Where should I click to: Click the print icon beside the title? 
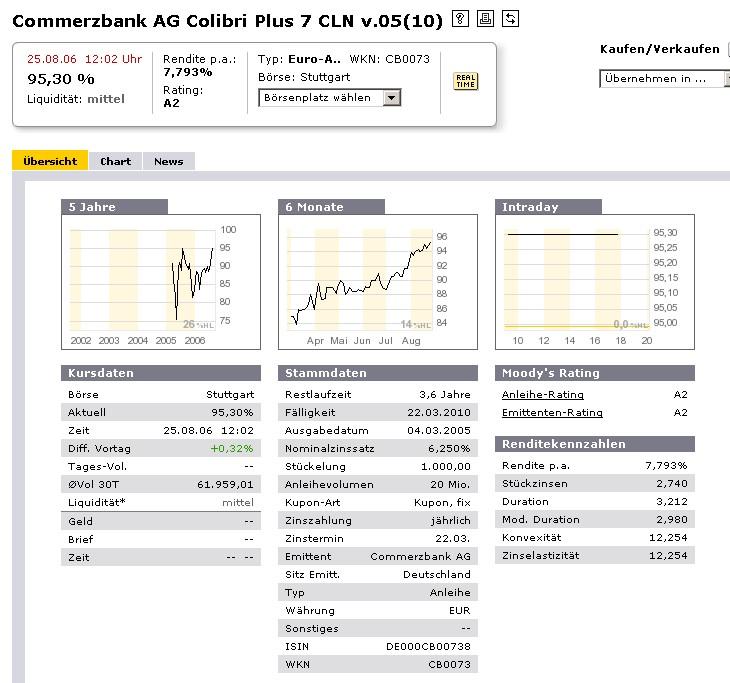(485, 19)
